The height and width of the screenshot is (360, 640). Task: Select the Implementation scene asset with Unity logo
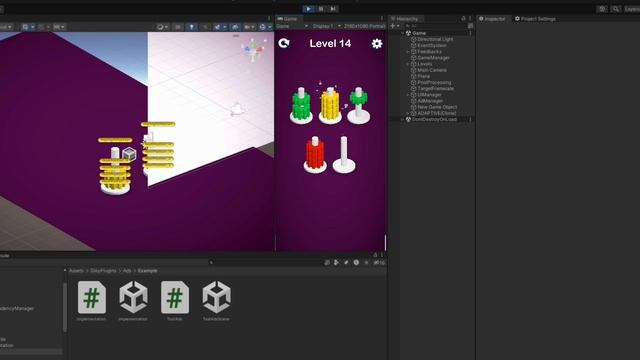[x=133, y=301]
